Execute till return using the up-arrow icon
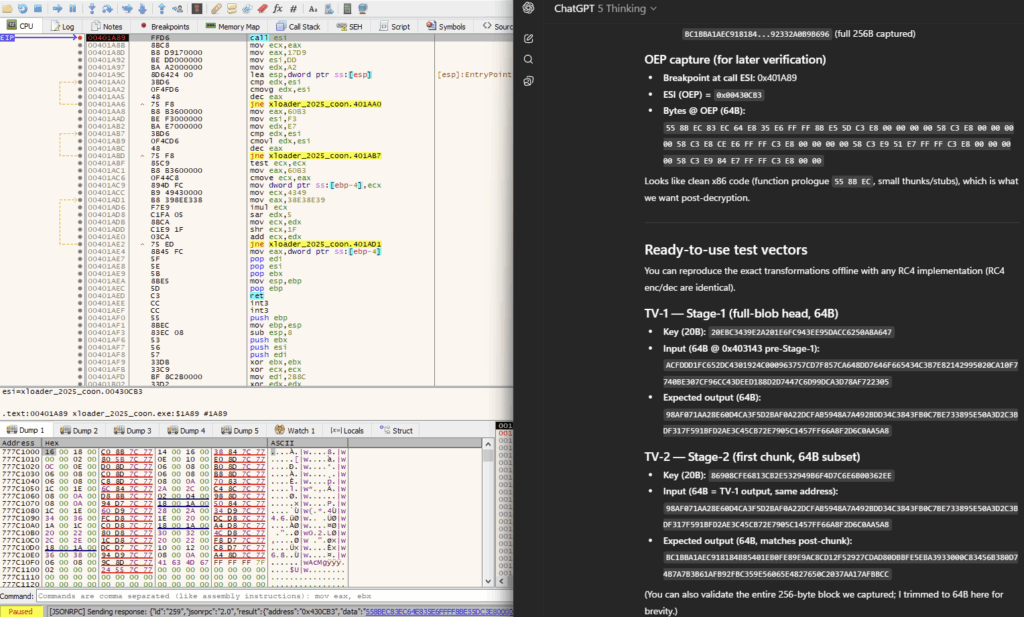Viewport: 1024px width, 617px height. [x=161, y=8]
